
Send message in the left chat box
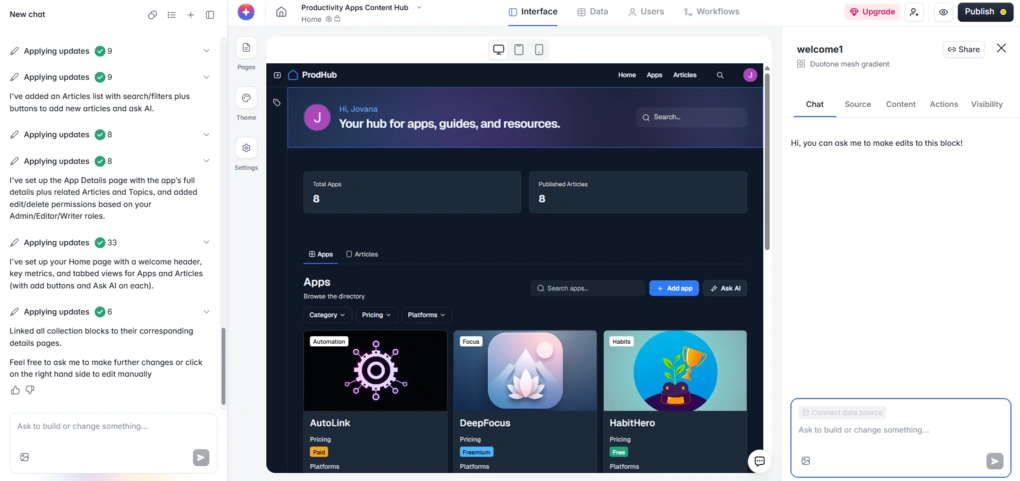click(201, 458)
